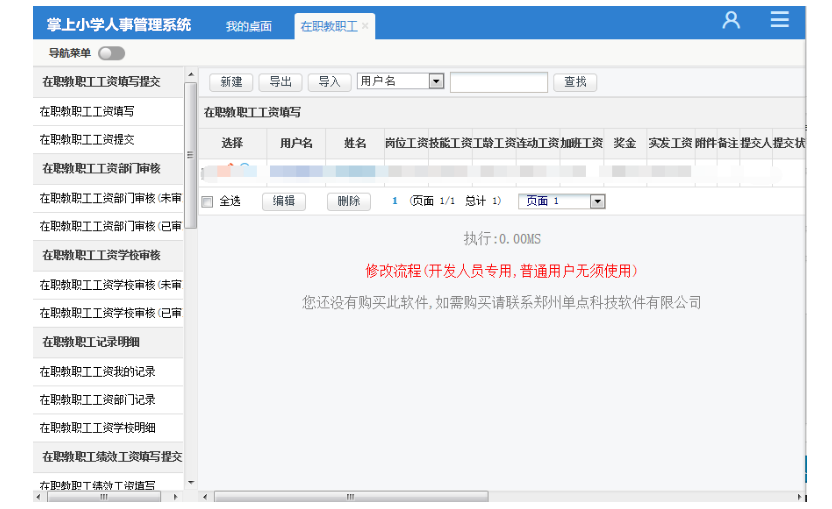Open the hamburger menu icon
This screenshot has width=832, height=509.
[779, 20]
